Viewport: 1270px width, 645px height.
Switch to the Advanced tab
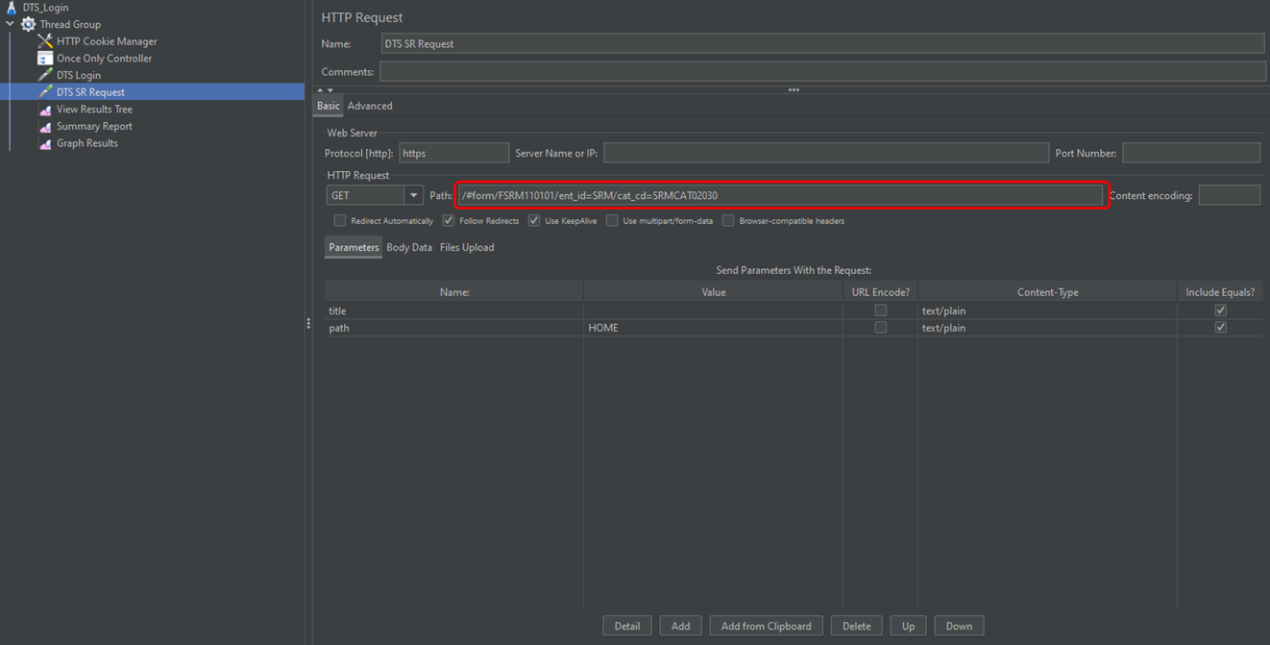tap(370, 106)
